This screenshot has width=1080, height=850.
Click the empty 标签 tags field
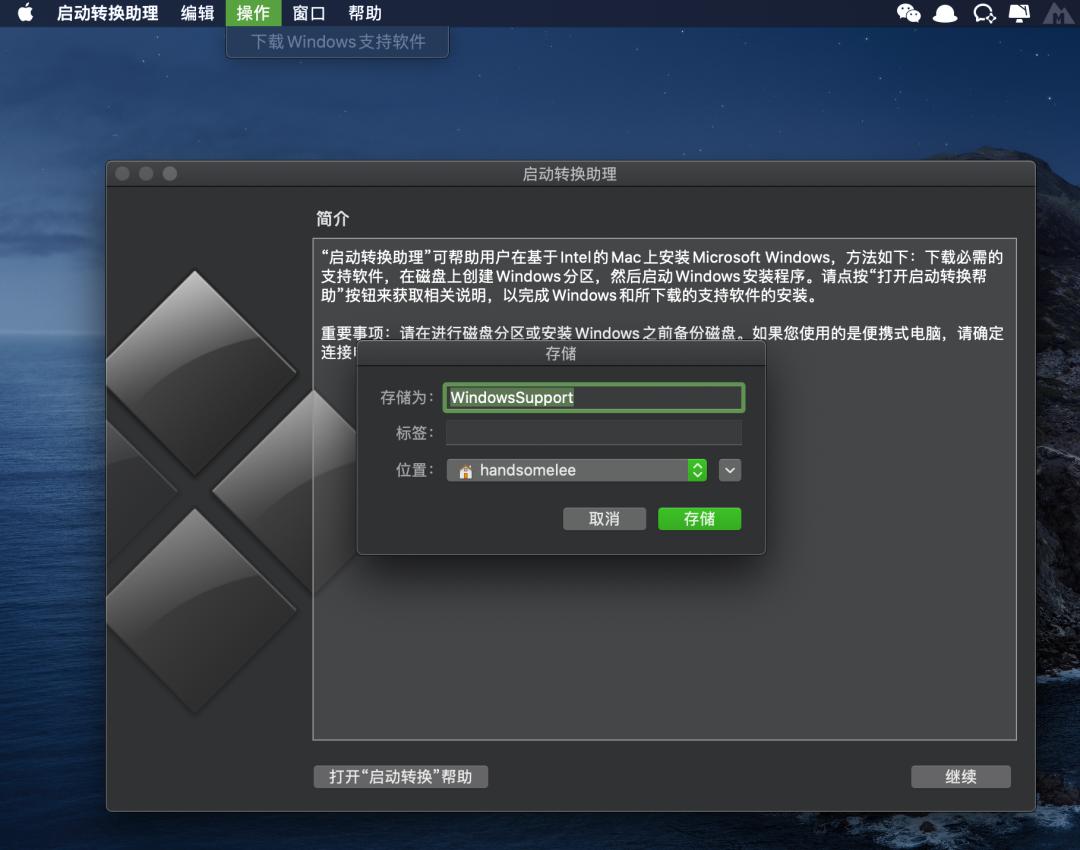(594, 432)
